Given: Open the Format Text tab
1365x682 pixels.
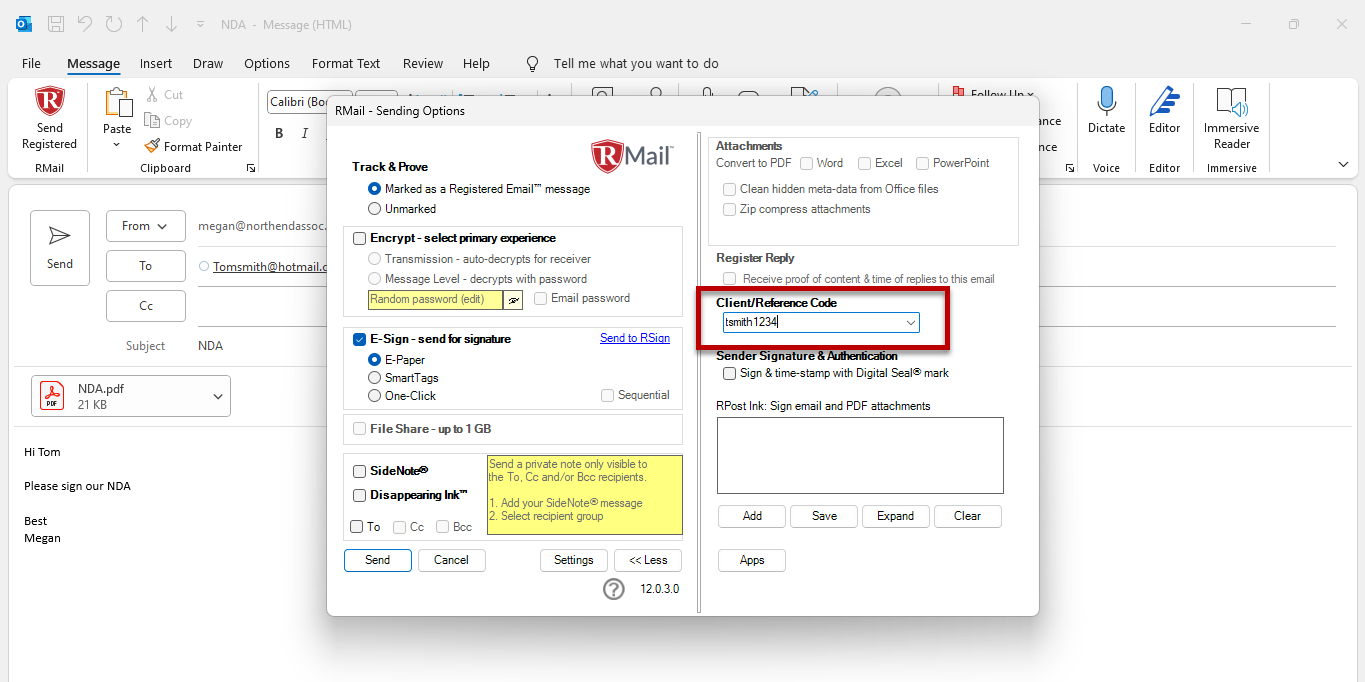Looking at the screenshot, I should (346, 63).
